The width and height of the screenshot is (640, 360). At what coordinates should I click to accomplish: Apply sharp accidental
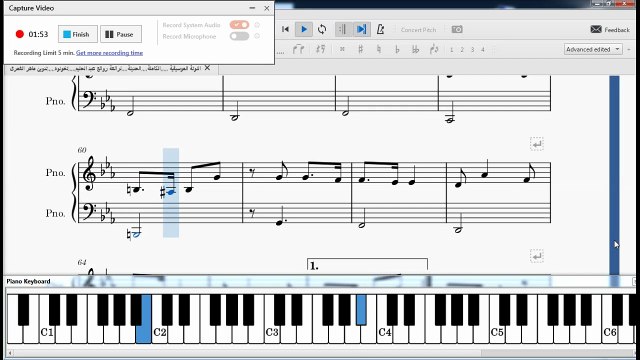(360, 49)
